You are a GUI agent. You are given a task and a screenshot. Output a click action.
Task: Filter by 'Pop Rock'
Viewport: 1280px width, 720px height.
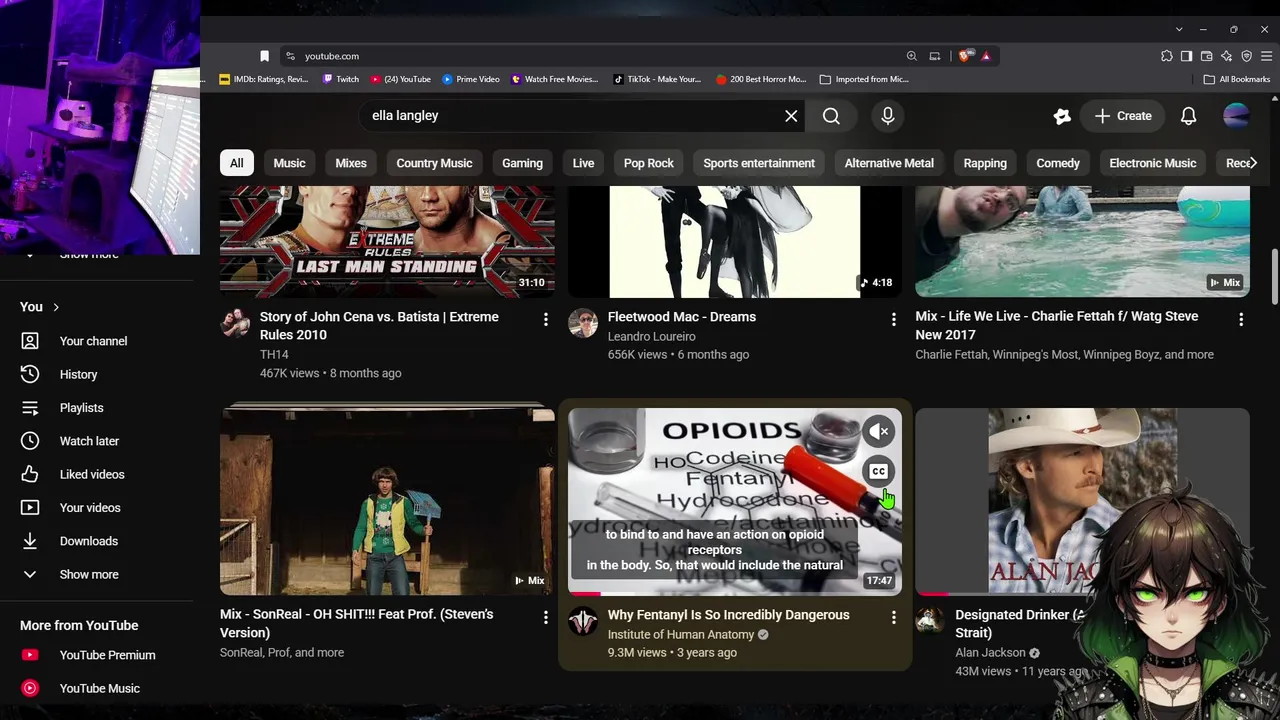(x=649, y=163)
